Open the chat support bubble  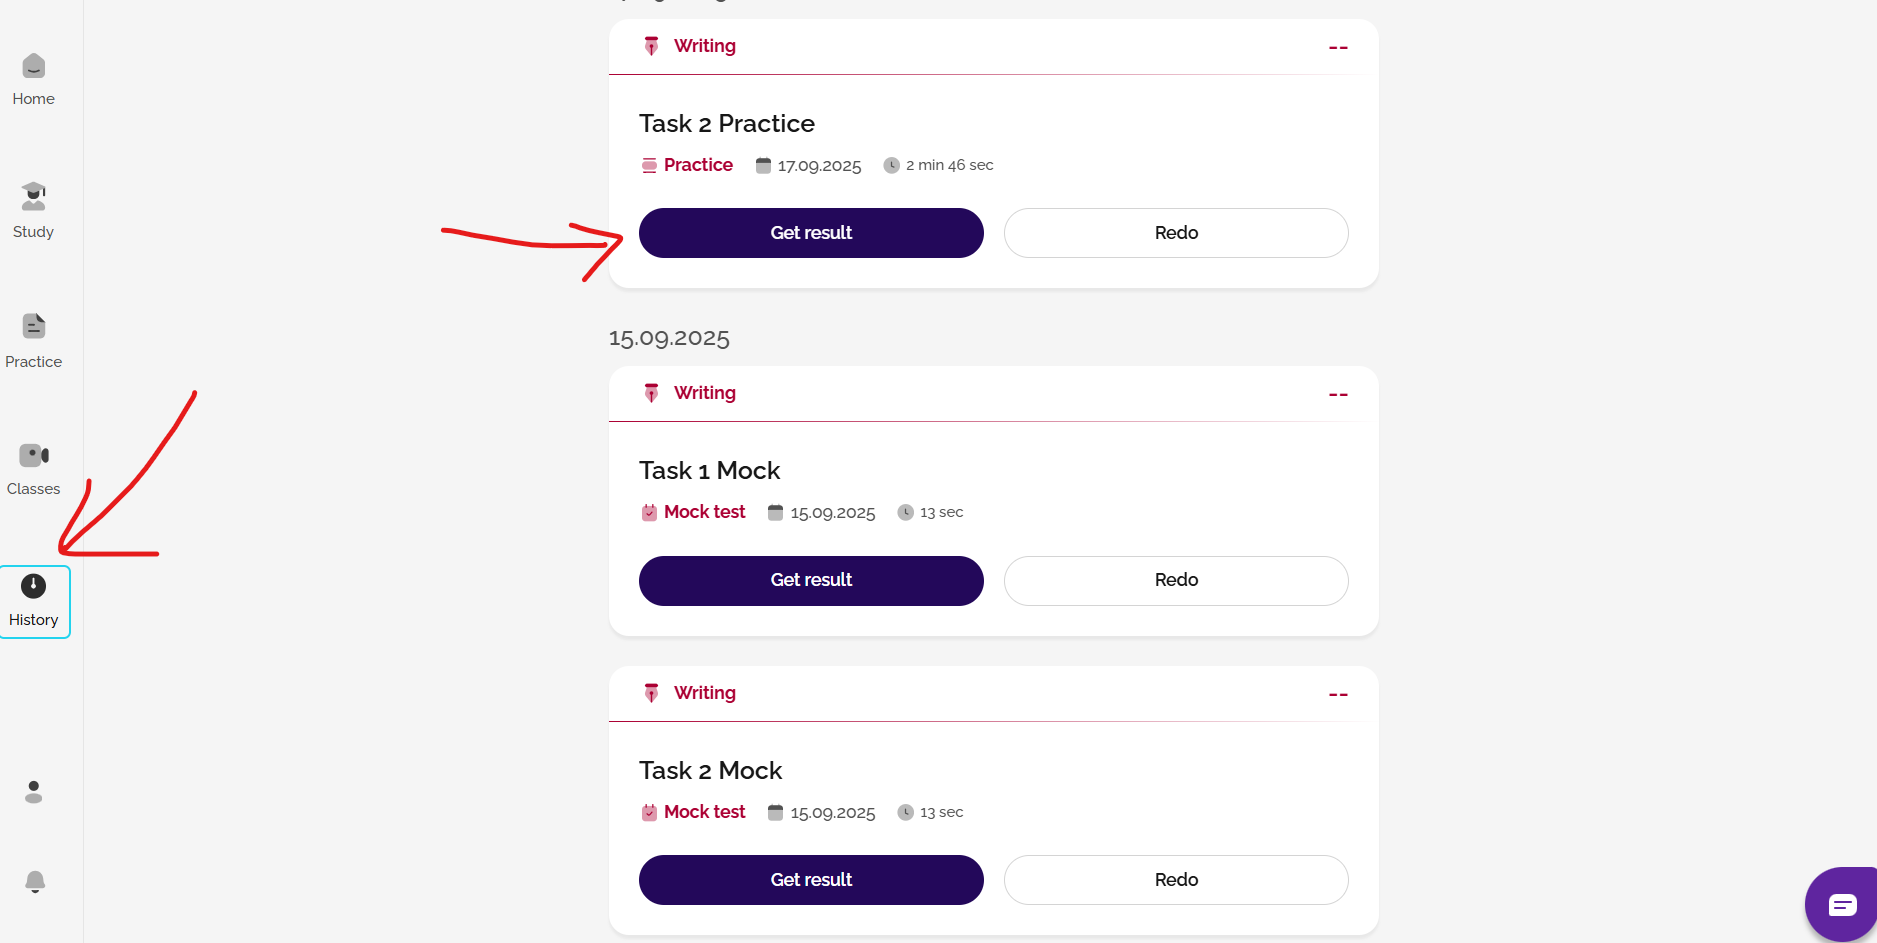[x=1842, y=904]
